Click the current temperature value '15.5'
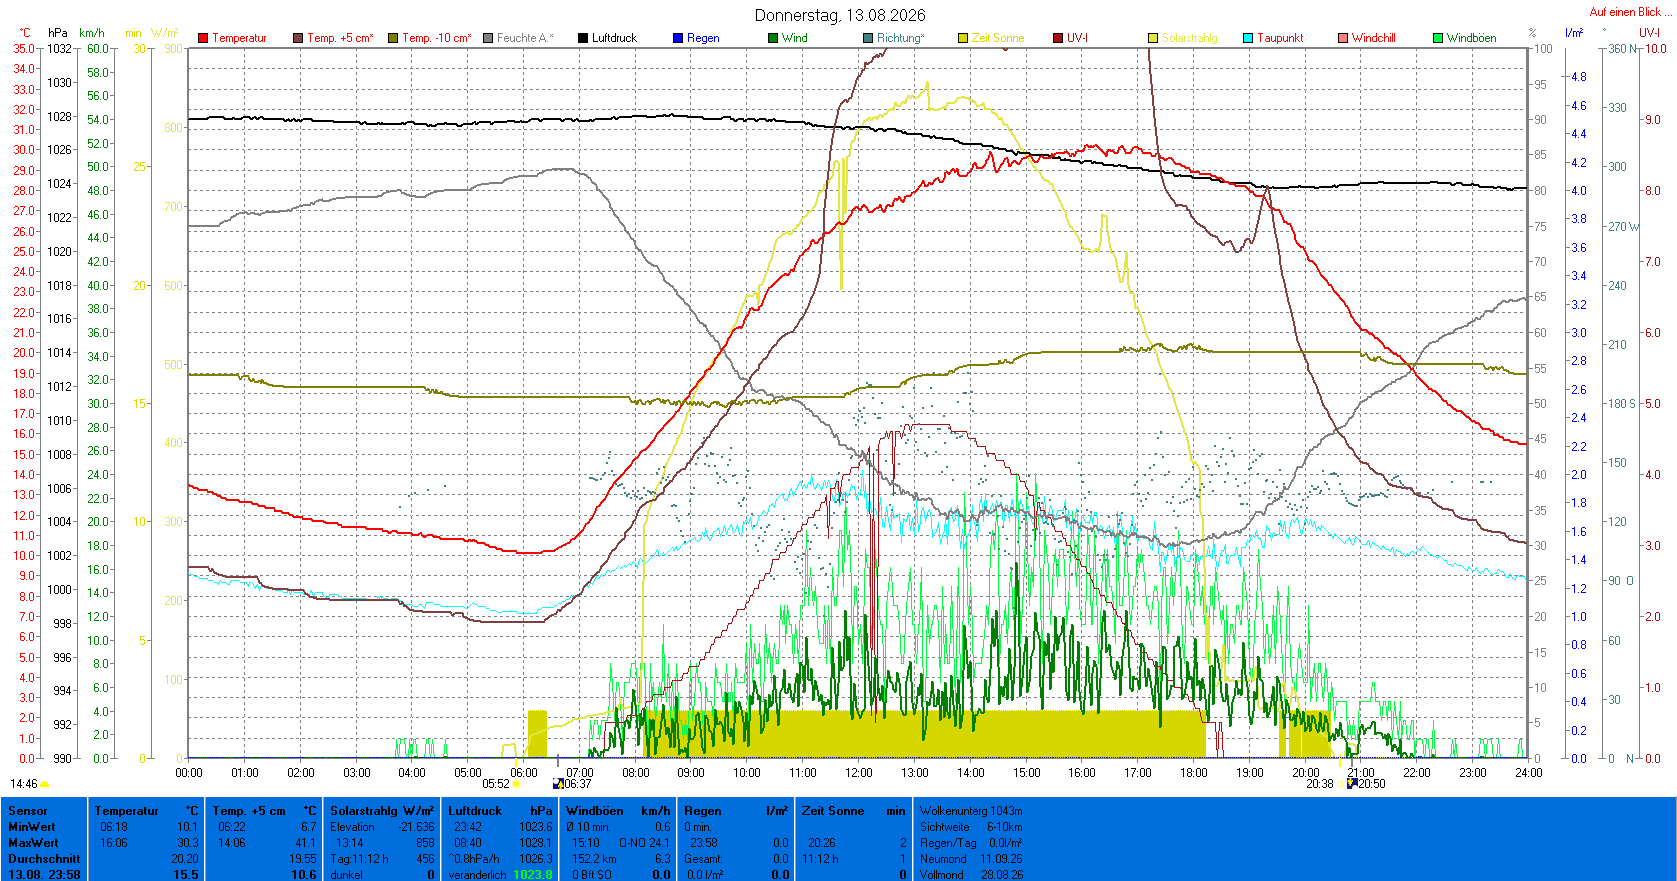This screenshot has height=881, width=1677. click(186, 875)
